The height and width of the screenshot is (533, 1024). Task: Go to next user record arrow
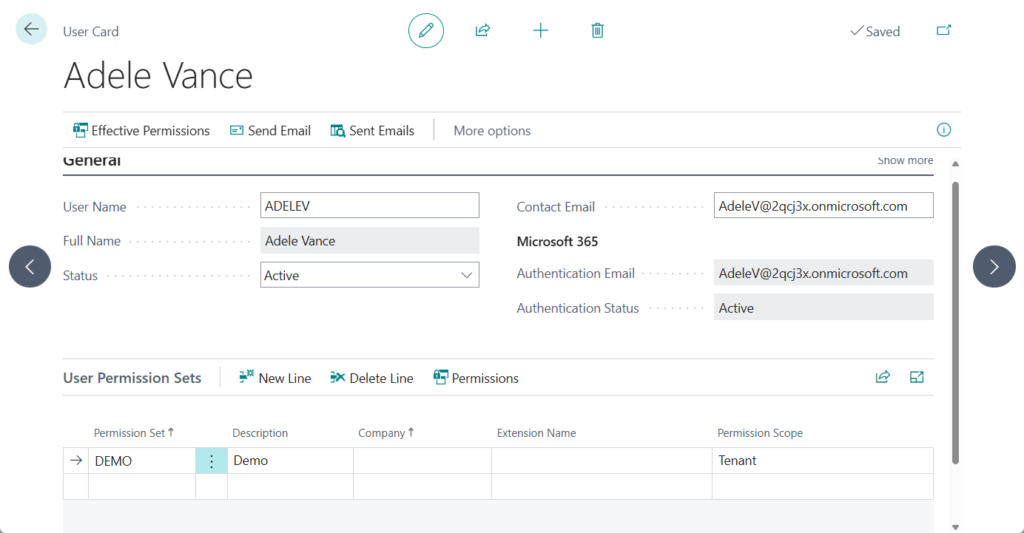(x=994, y=266)
